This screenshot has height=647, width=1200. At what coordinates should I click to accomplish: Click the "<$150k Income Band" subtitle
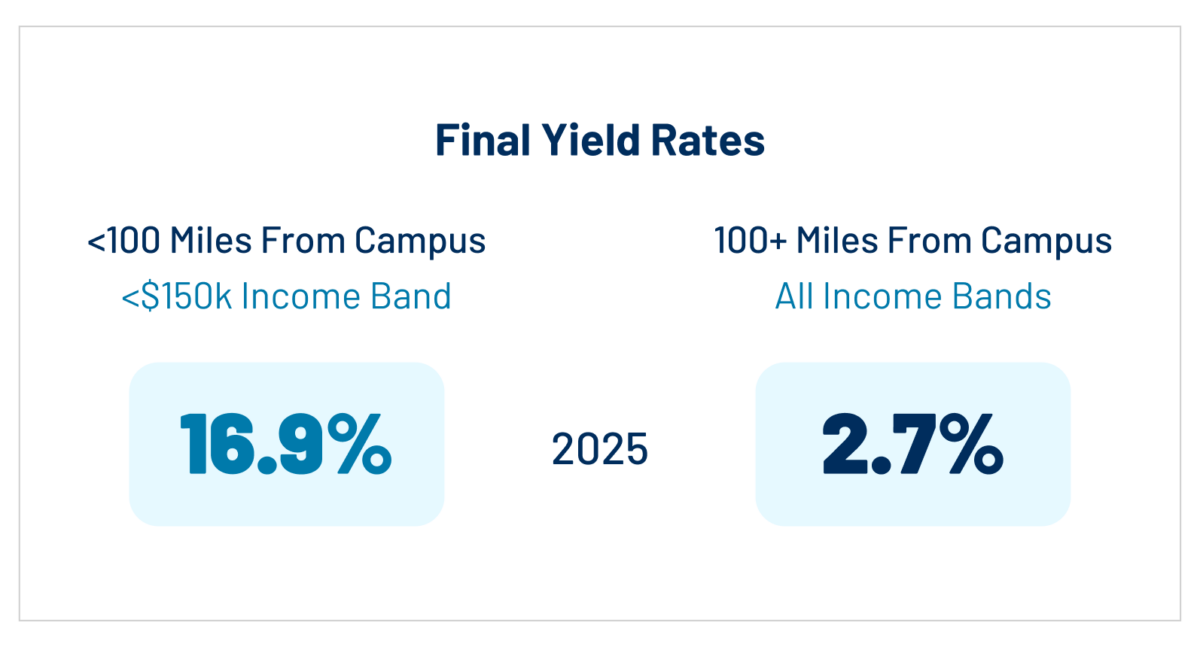pos(286,296)
